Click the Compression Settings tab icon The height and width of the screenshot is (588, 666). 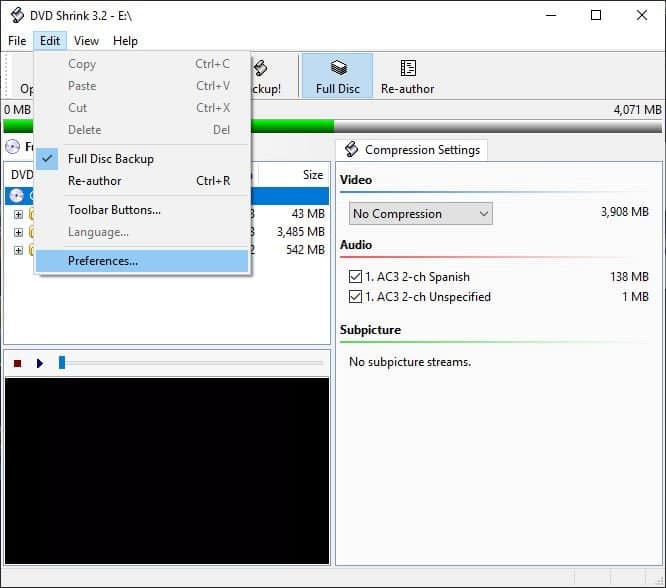(351, 149)
